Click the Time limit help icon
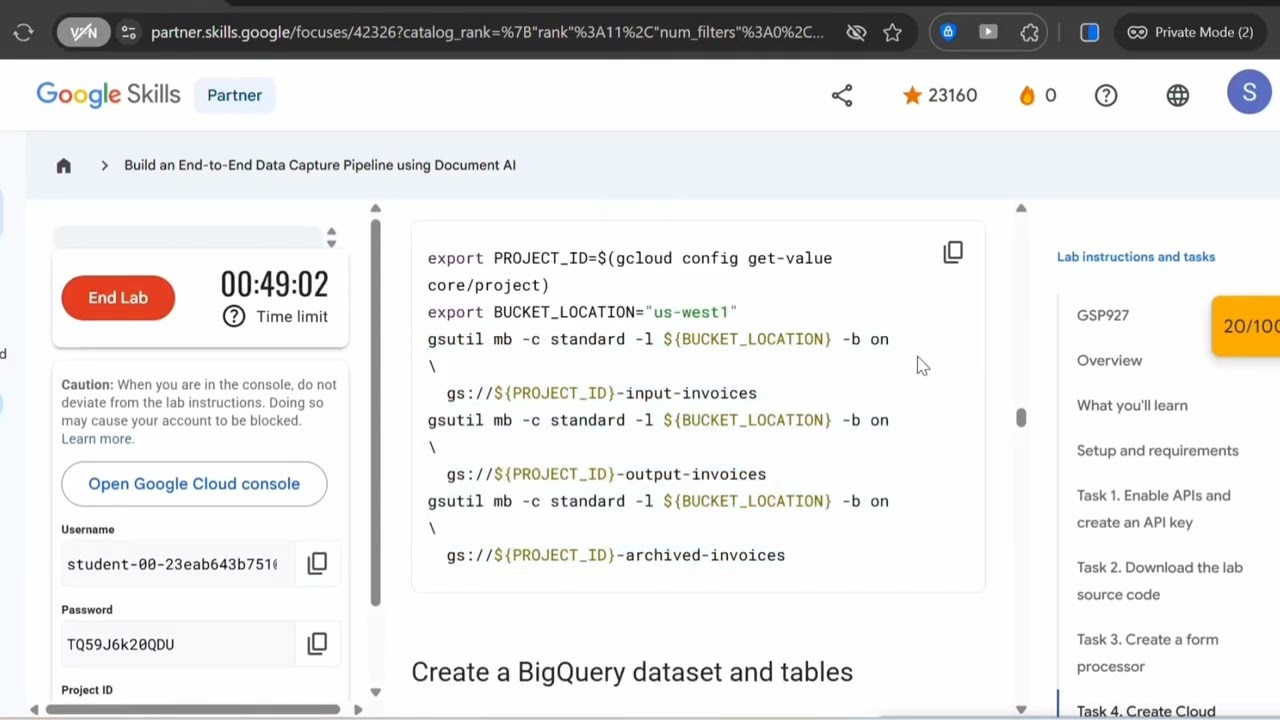This screenshot has width=1280, height=720. pyautogui.click(x=233, y=316)
